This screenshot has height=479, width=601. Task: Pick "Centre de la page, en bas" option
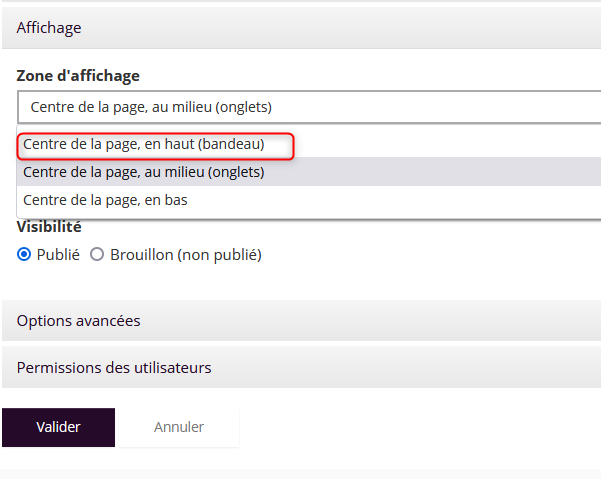coord(105,200)
